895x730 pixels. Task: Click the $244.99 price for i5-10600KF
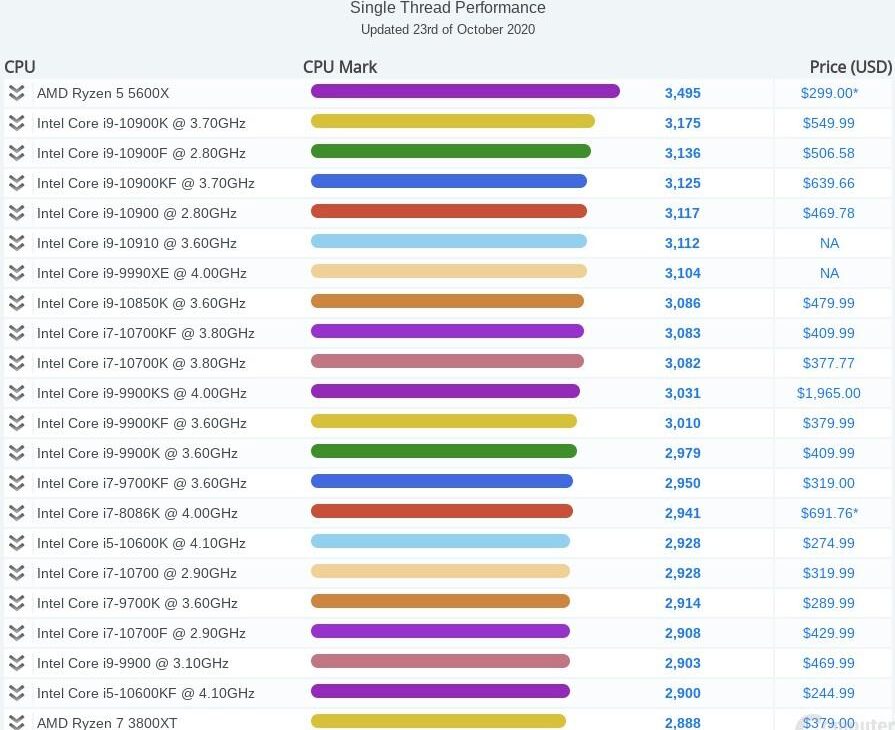tap(828, 693)
